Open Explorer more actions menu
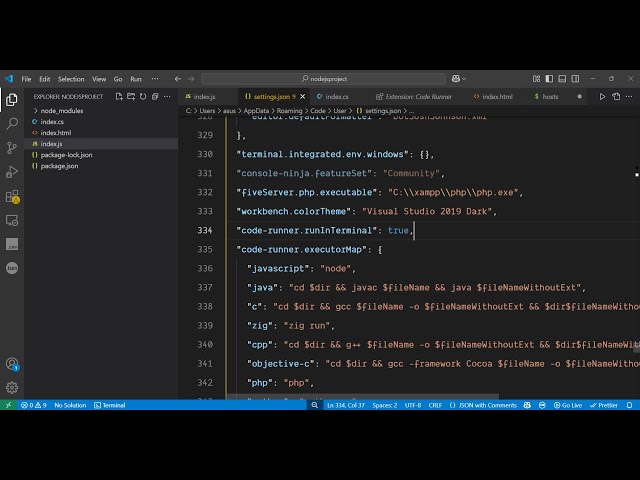This screenshot has height=480, width=640. (x=167, y=97)
